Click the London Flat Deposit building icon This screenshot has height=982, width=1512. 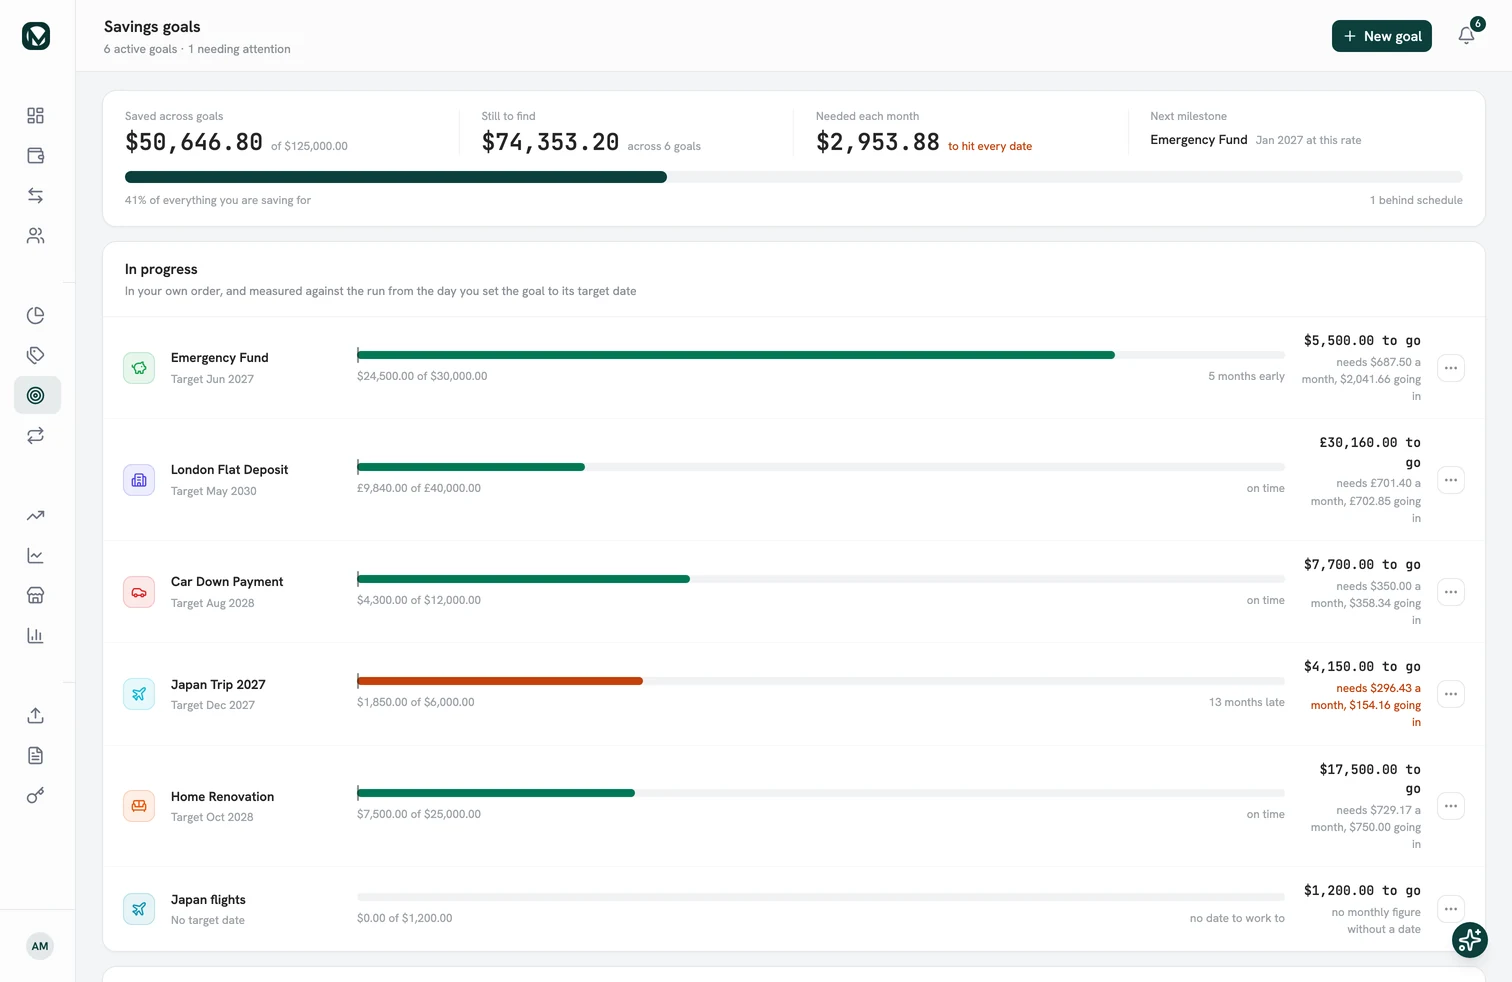(x=139, y=480)
